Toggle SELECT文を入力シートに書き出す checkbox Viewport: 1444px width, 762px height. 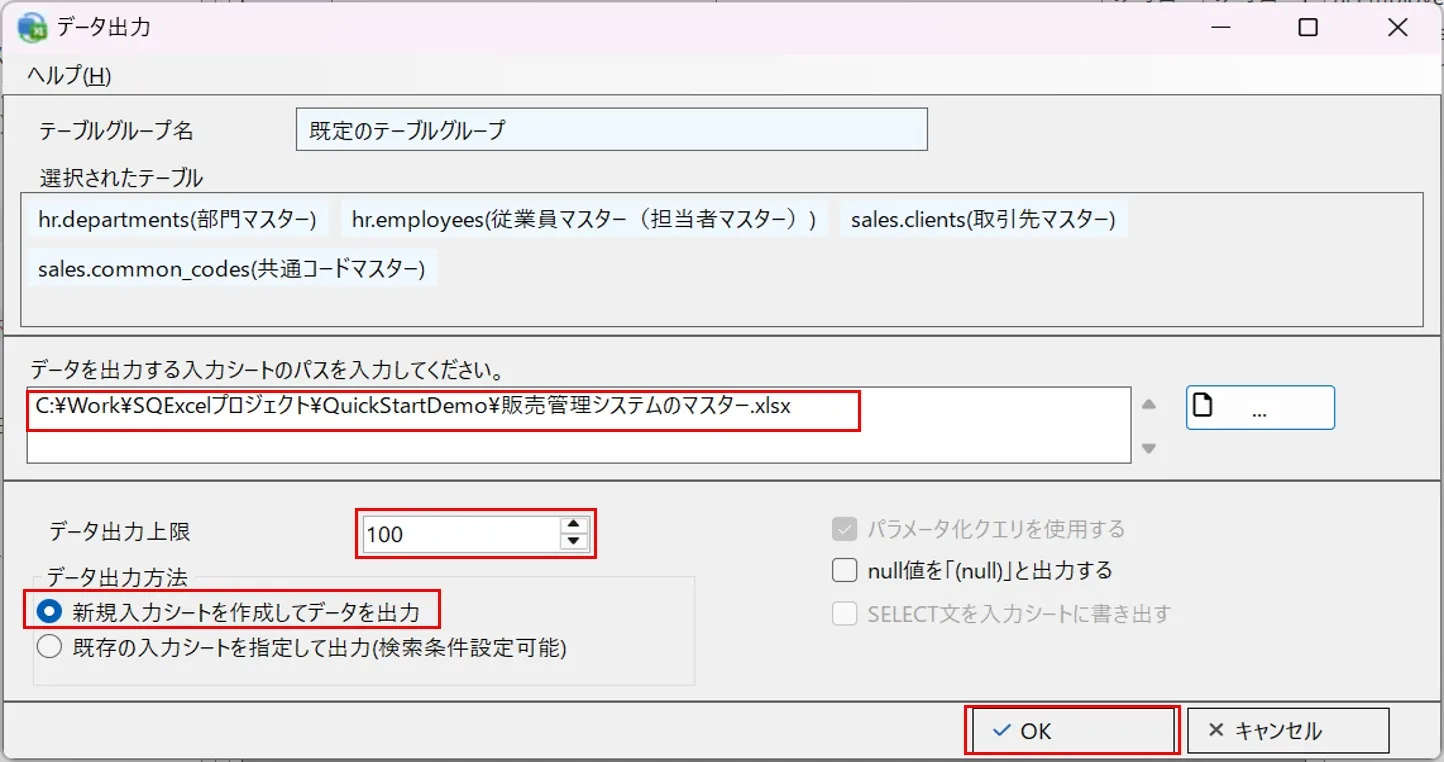(x=845, y=613)
